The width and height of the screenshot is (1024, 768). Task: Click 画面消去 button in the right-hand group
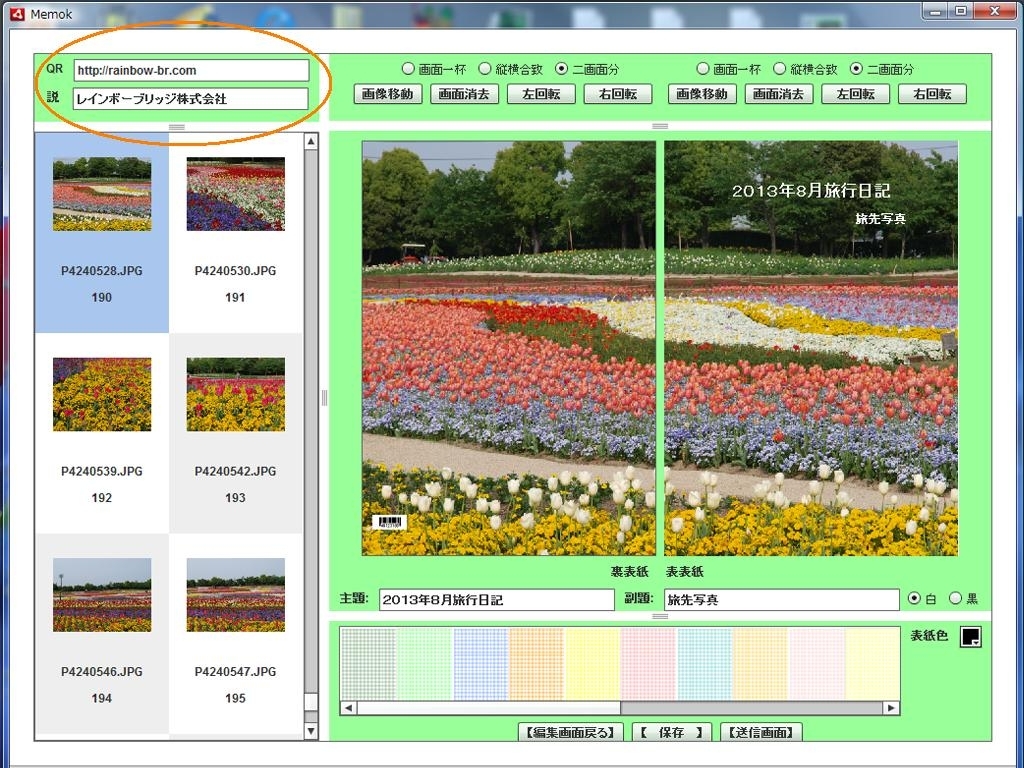point(778,94)
